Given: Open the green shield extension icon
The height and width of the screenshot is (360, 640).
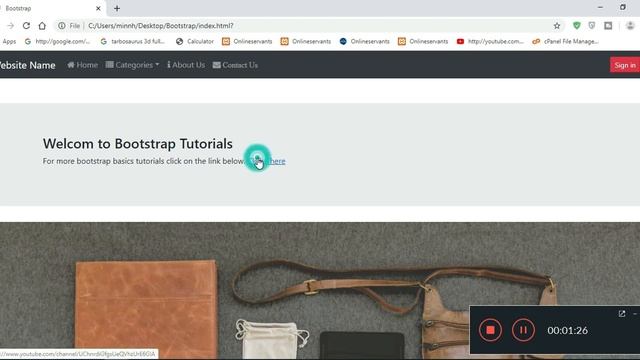Looking at the screenshot, I should tap(576, 26).
